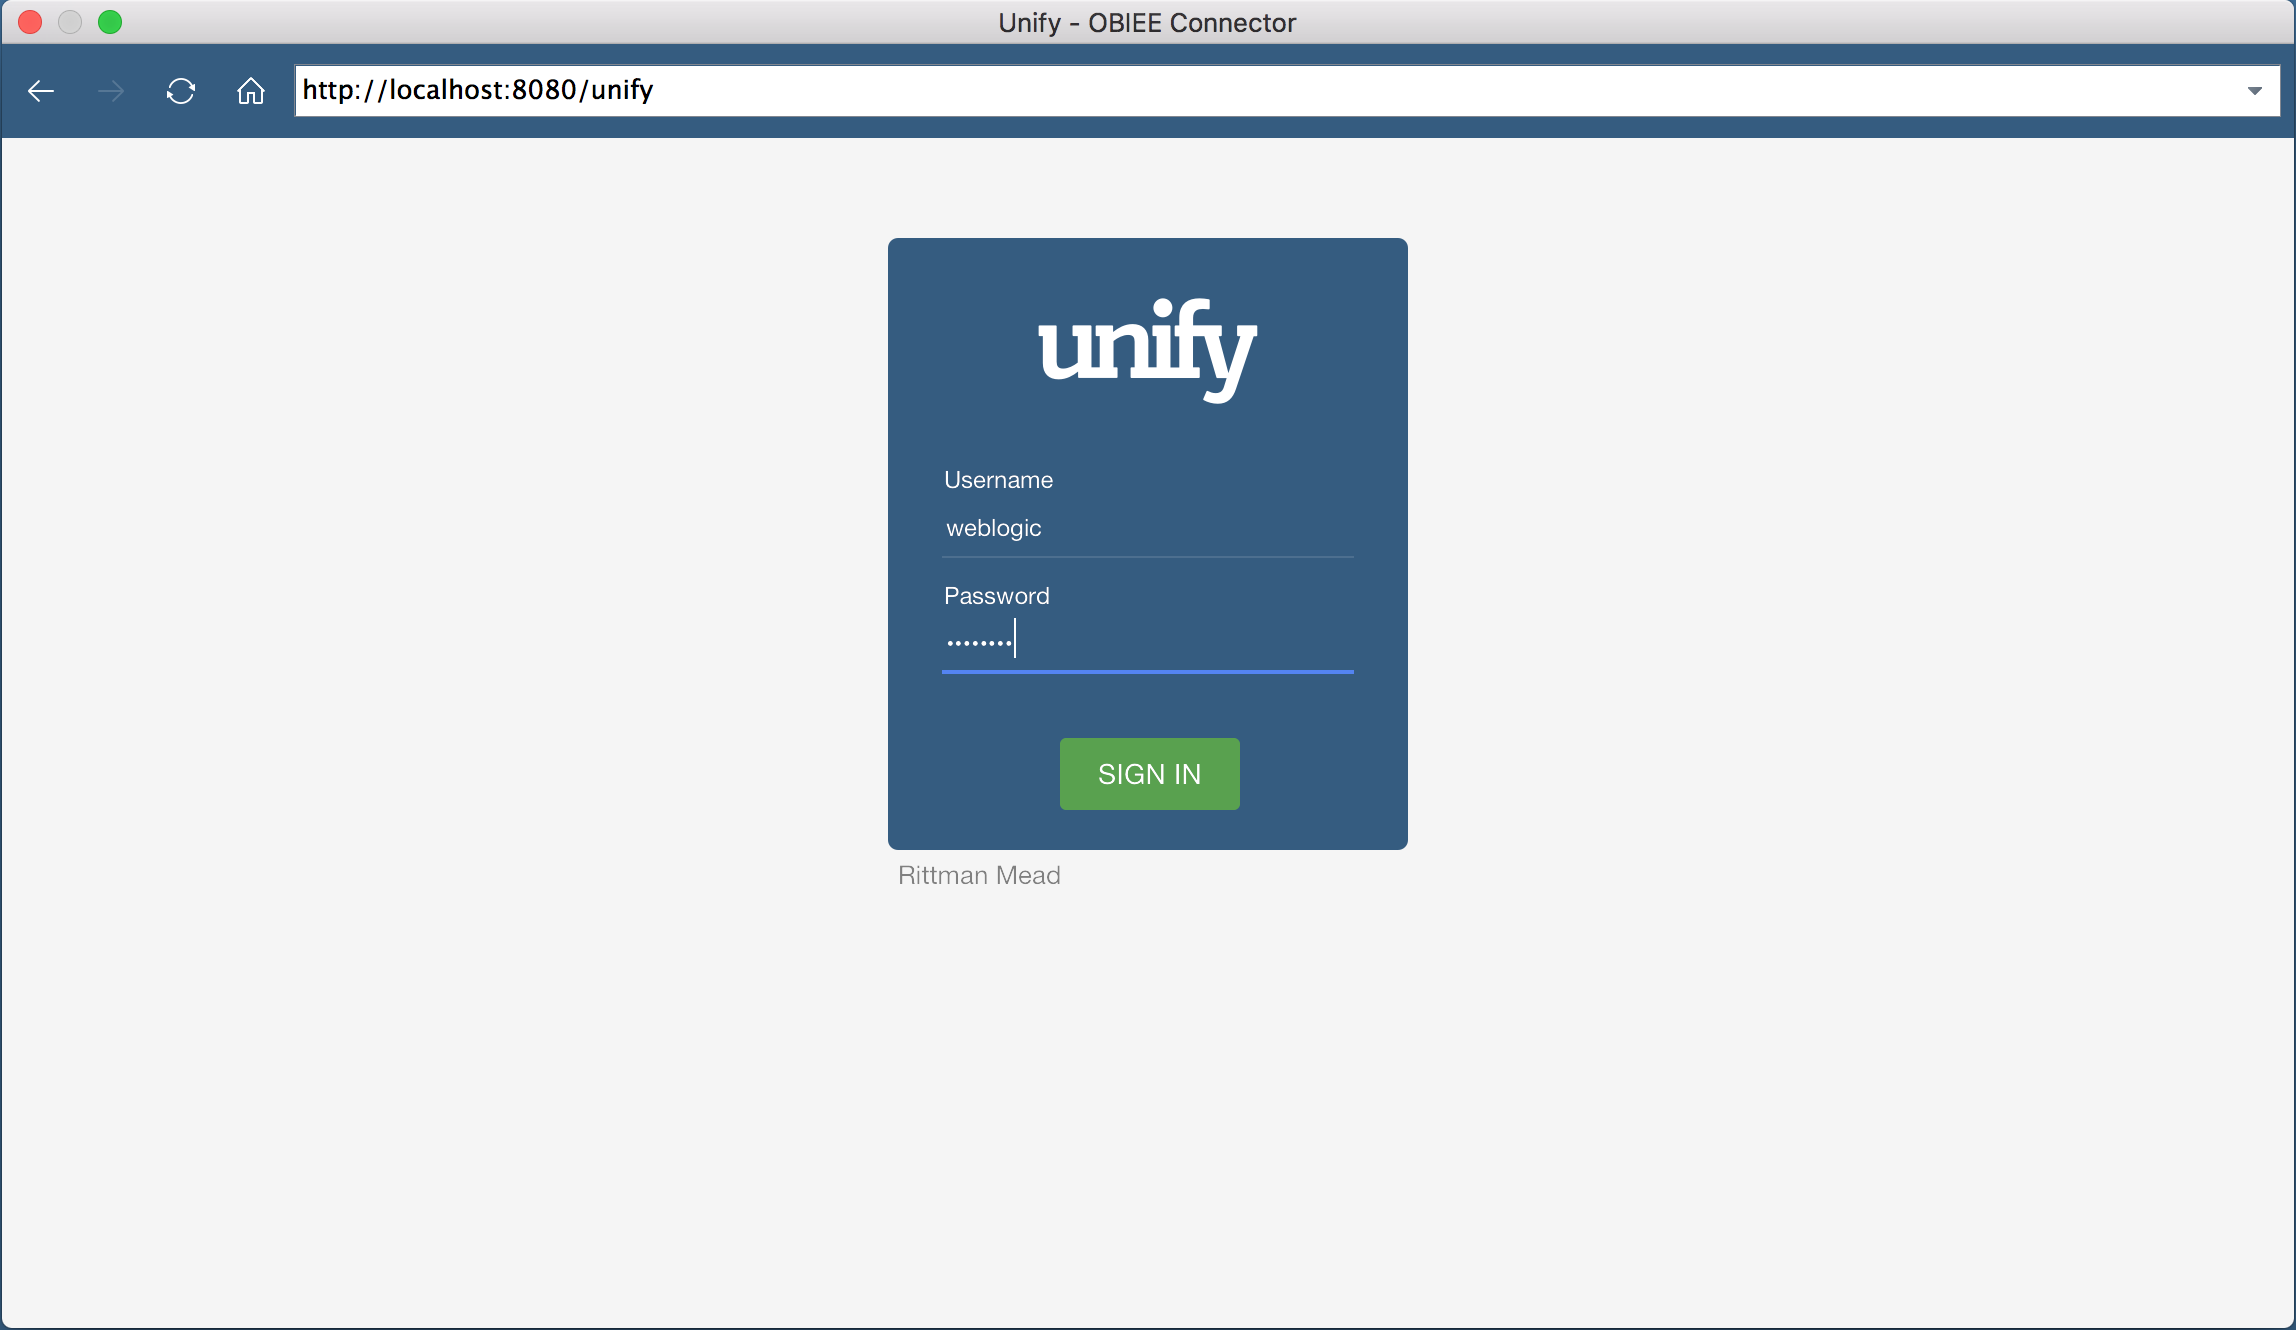The width and height of the screenshot is (2296, 1330).
Task: Close the Unify window with red button
Action: (x=30, y=22)
